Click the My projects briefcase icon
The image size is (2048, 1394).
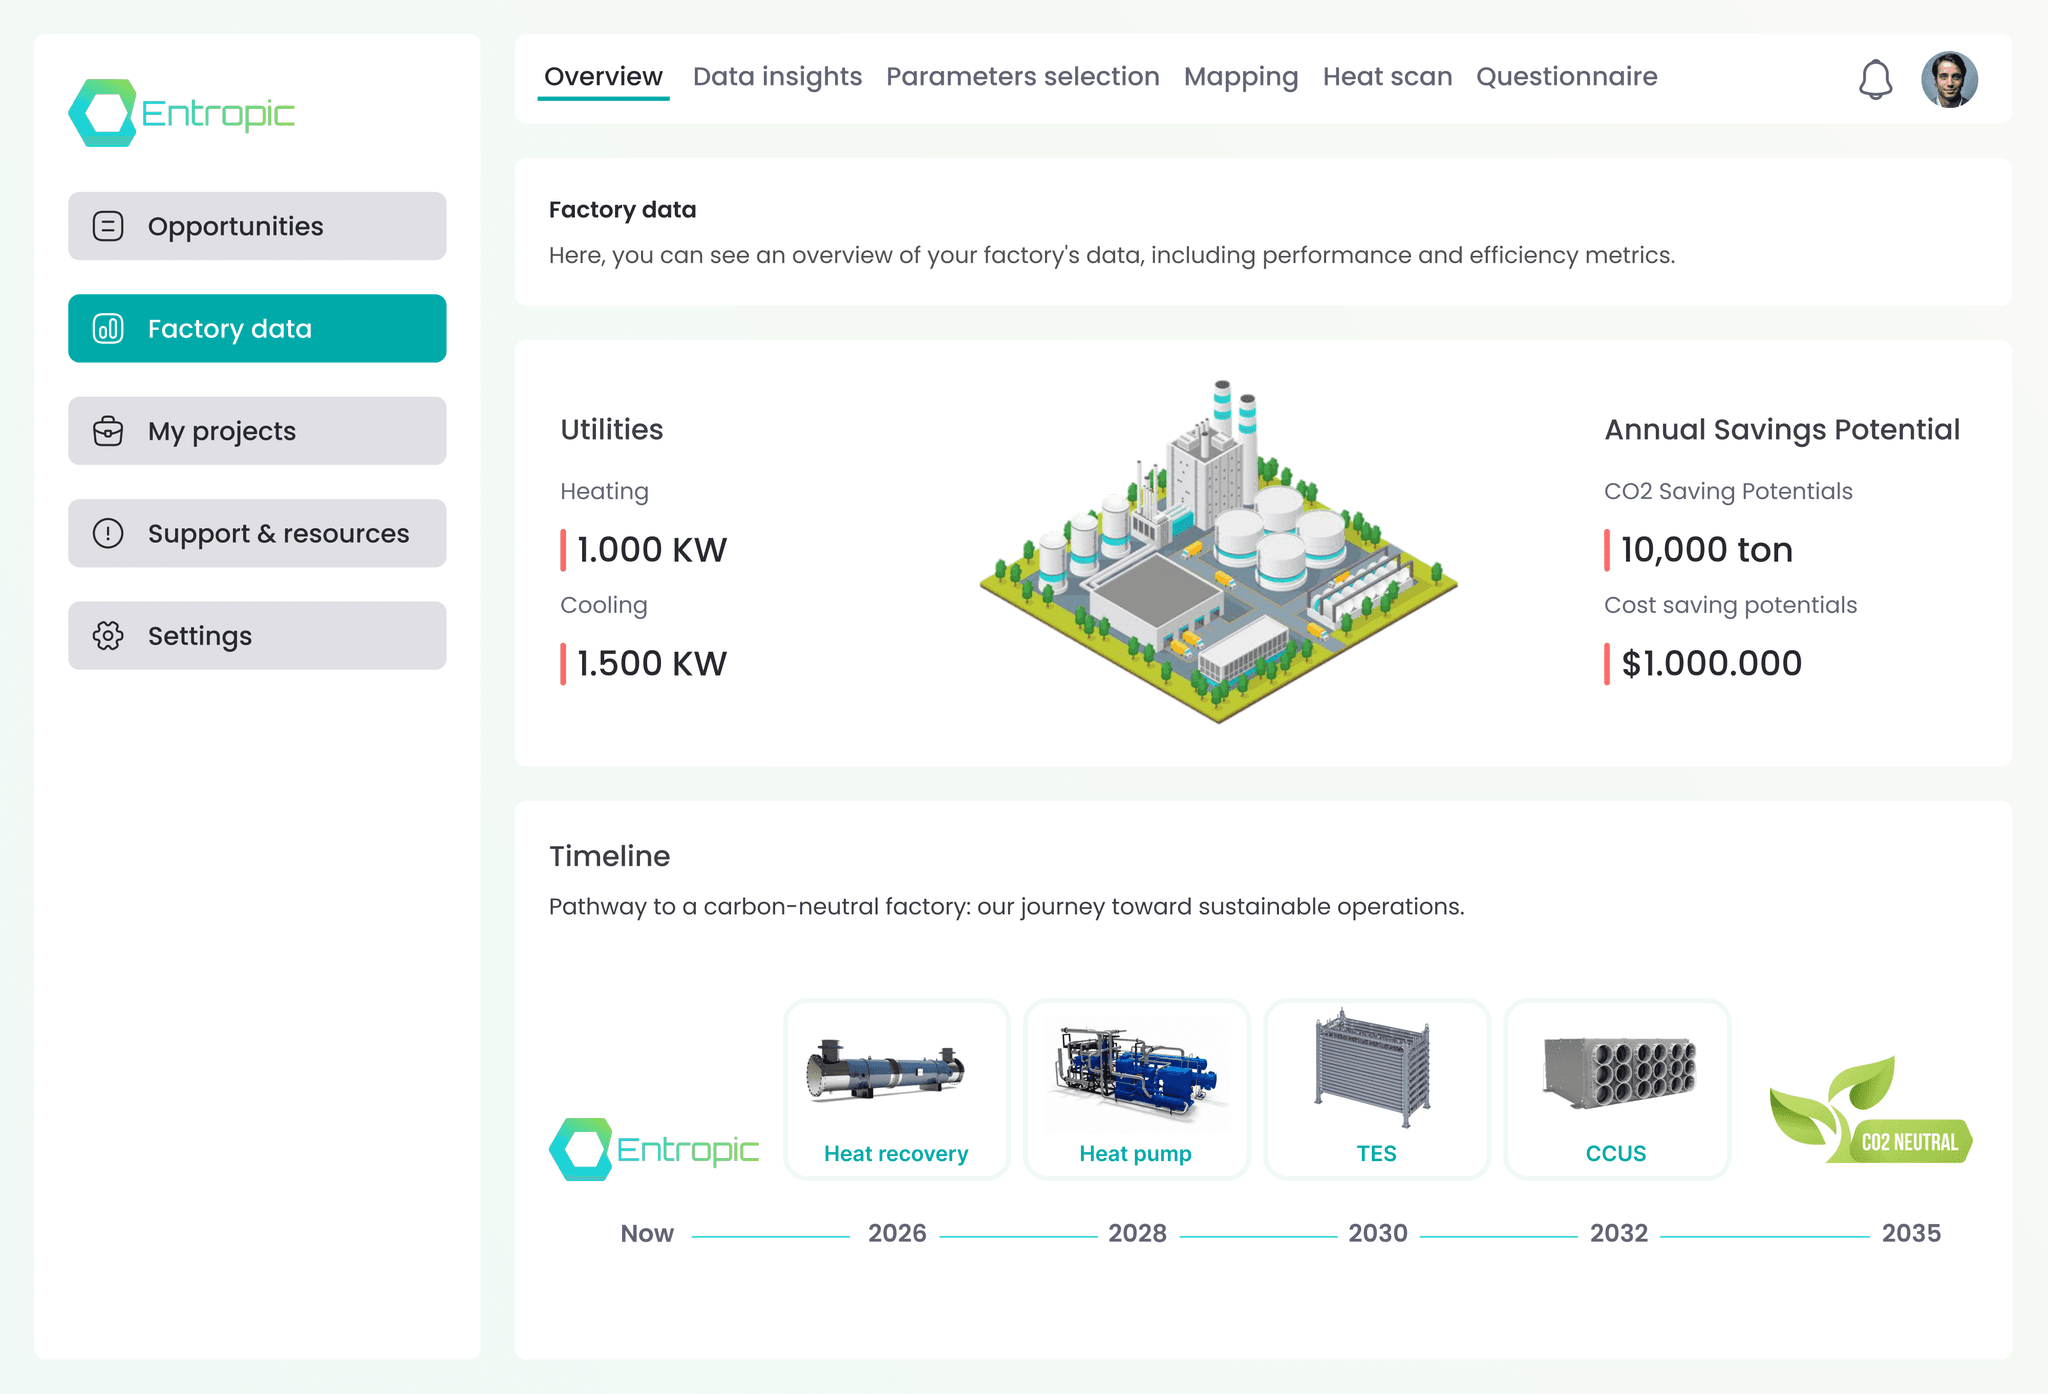tap(108, 431)
